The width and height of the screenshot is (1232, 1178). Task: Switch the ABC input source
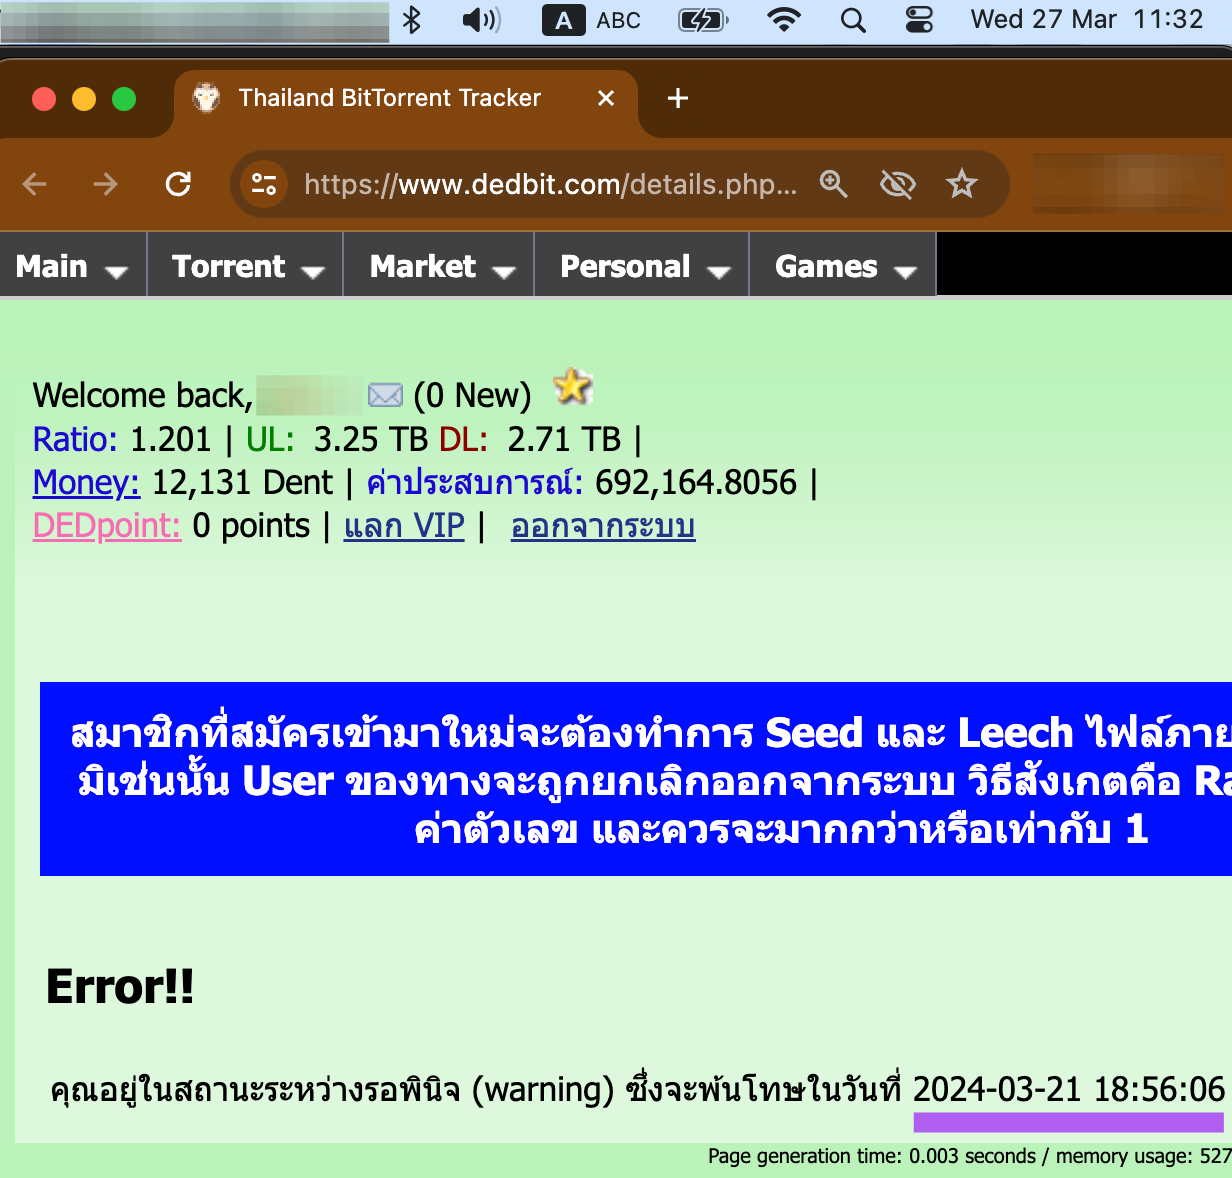coord(592,20)
